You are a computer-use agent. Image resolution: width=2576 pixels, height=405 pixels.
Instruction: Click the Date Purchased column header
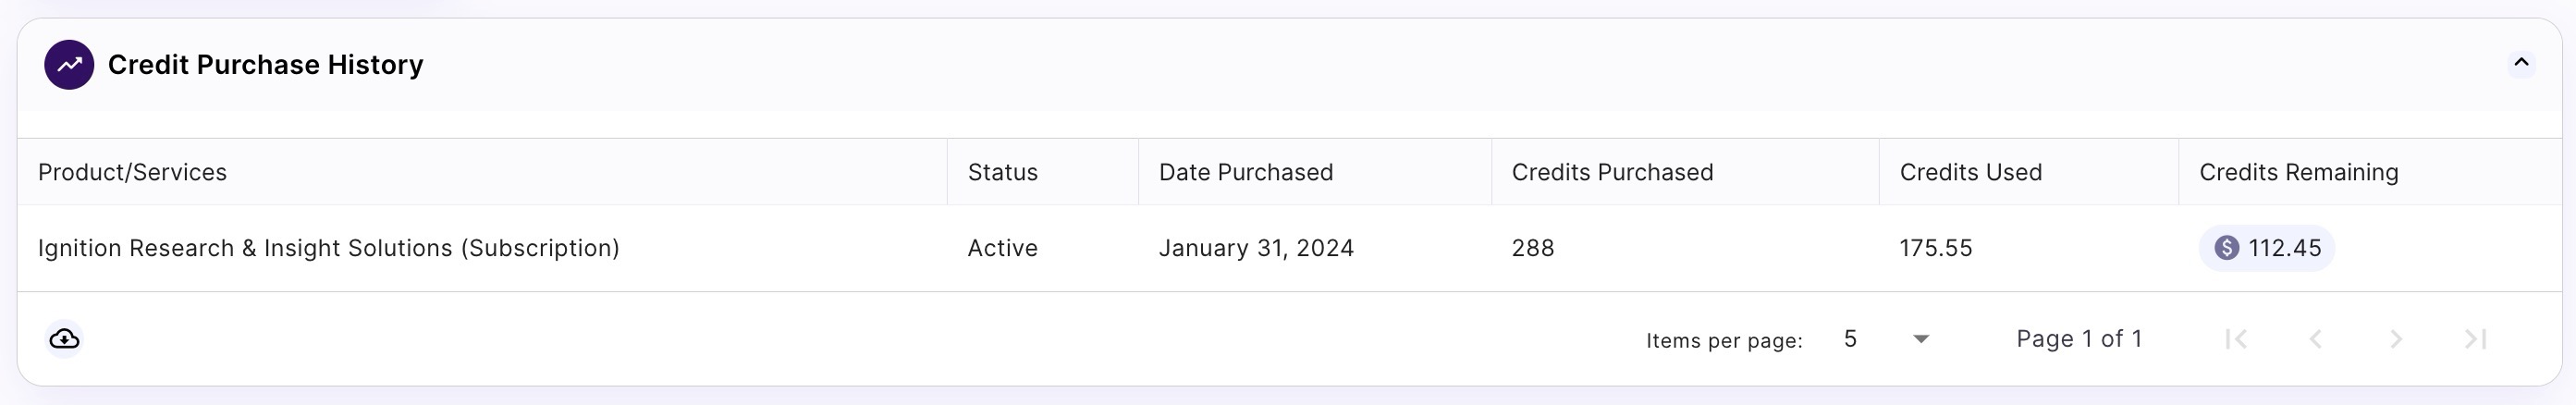(1245, 172)
